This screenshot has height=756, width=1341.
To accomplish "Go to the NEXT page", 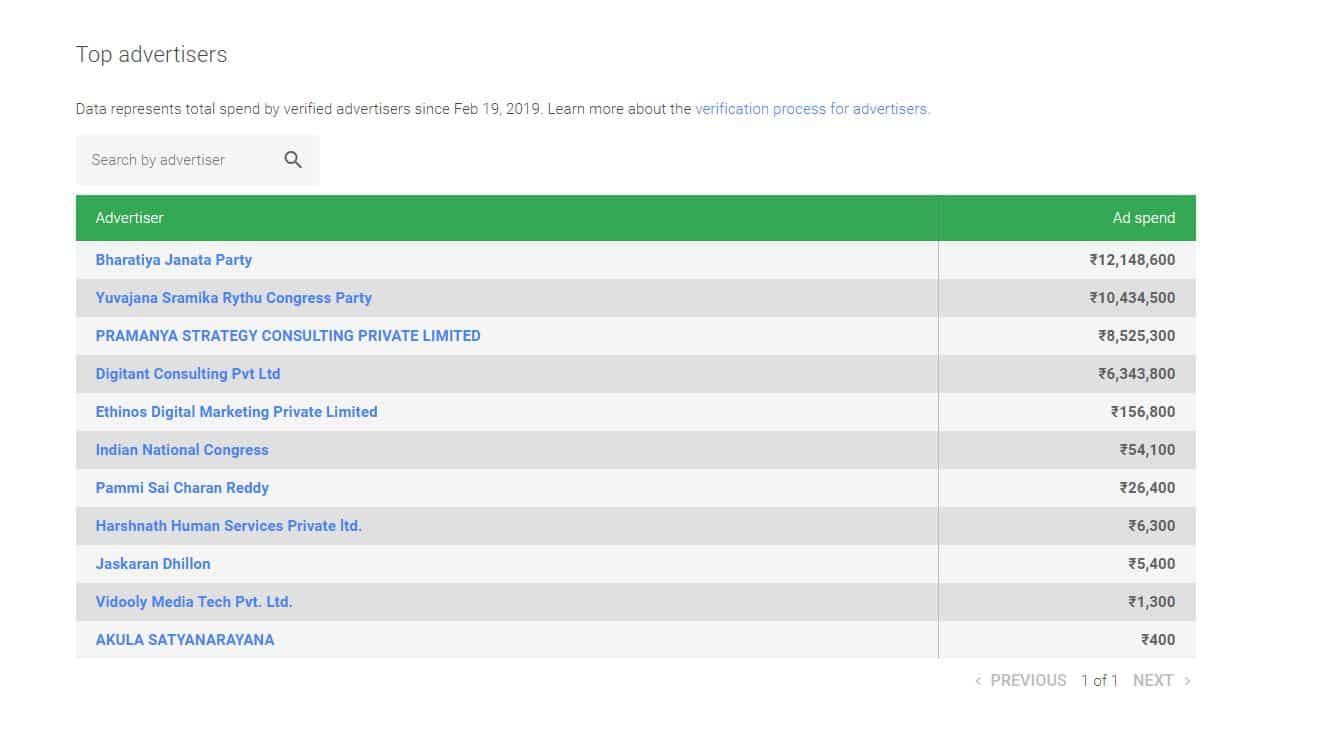I will [1162, 681].
